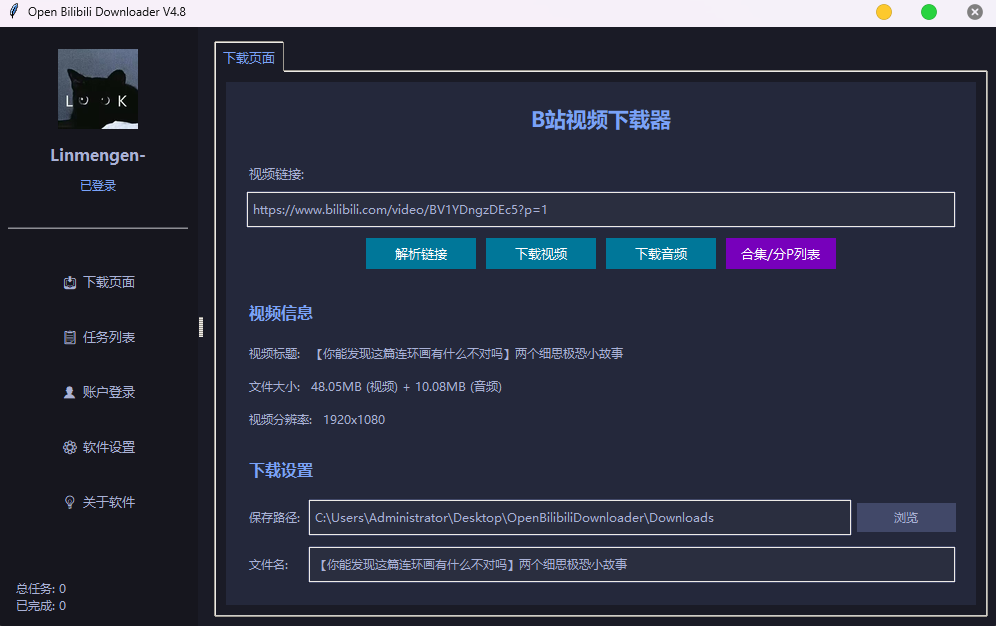Select the 下载页面 tab at top
Image resolution: width=996 pixels, height=626 pixels.
(x=249, y=58)
